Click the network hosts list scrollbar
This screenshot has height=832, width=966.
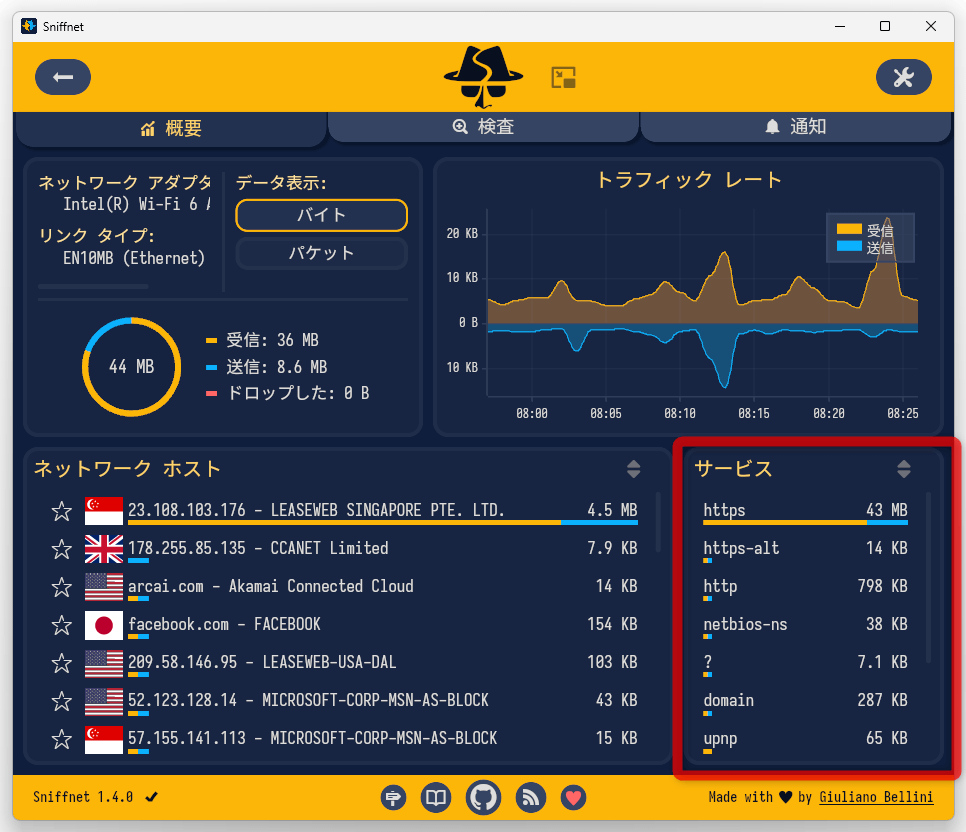click(x=658, y=522)
